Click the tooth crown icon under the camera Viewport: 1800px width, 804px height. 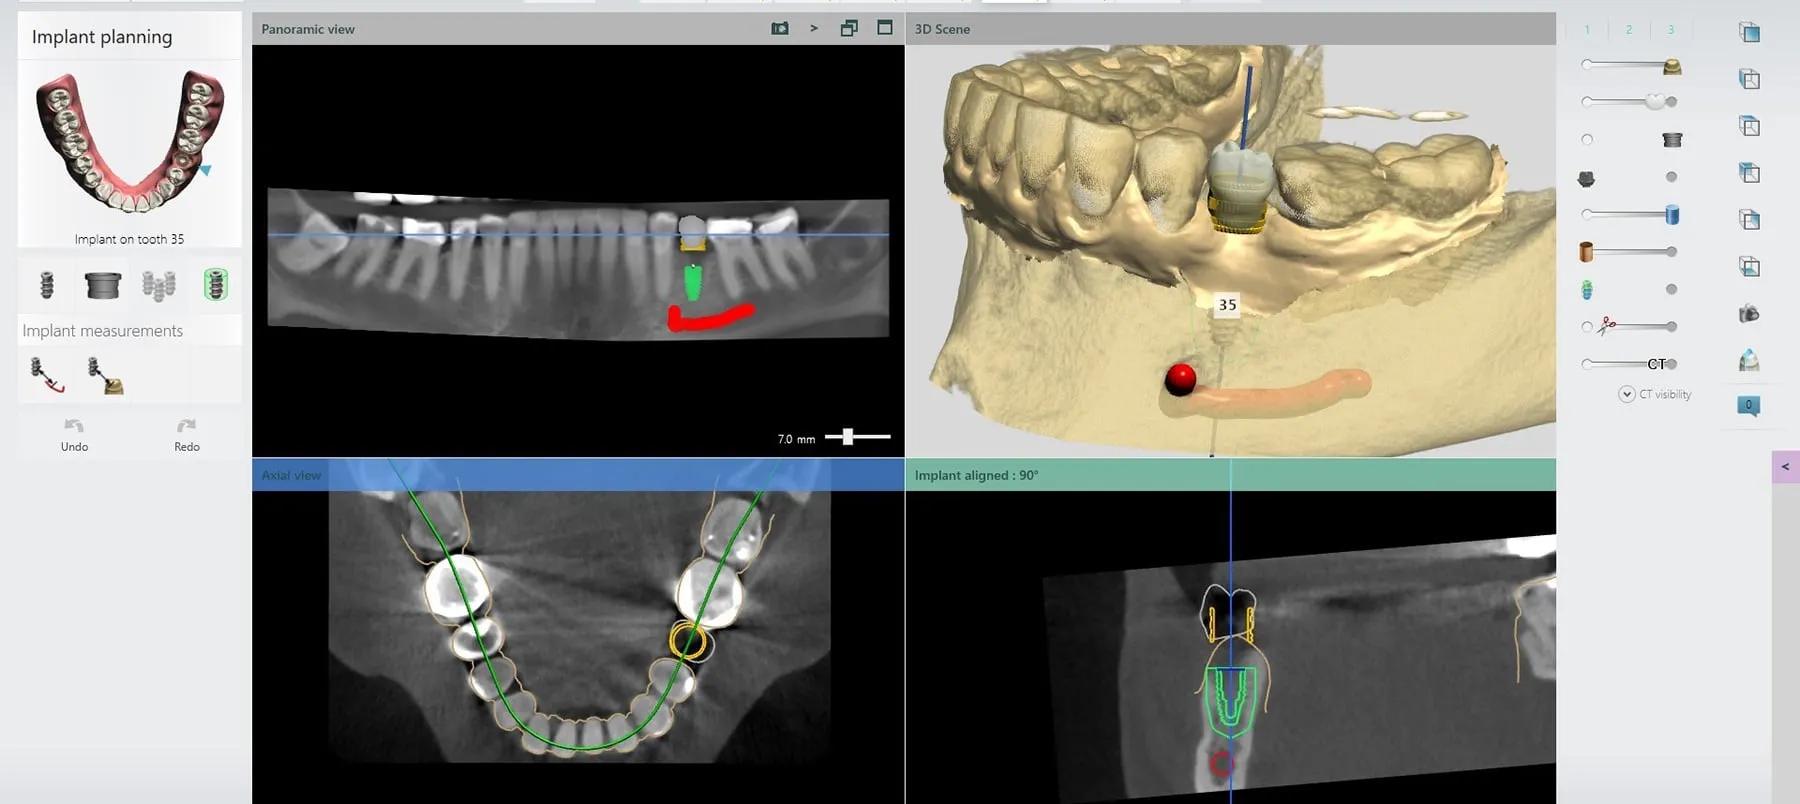[1749, 360]
